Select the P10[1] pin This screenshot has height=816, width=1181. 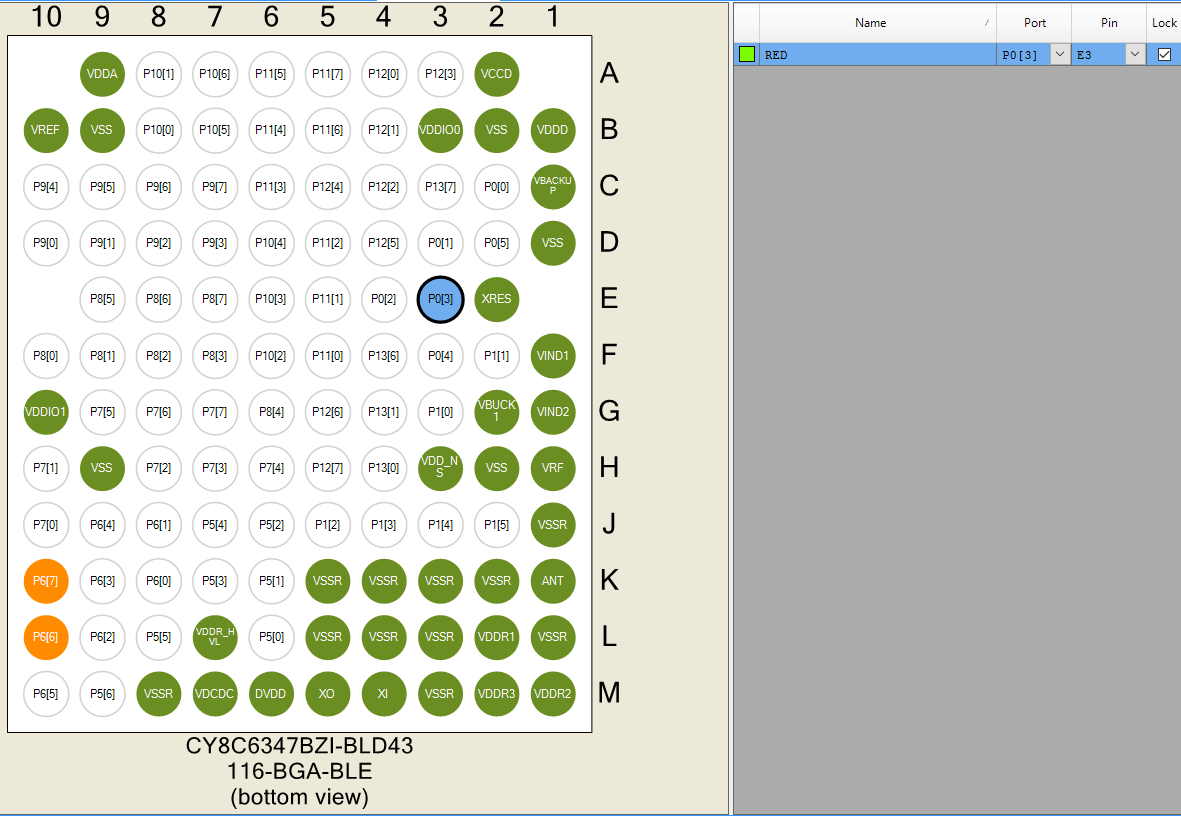(x=158, y=74)
